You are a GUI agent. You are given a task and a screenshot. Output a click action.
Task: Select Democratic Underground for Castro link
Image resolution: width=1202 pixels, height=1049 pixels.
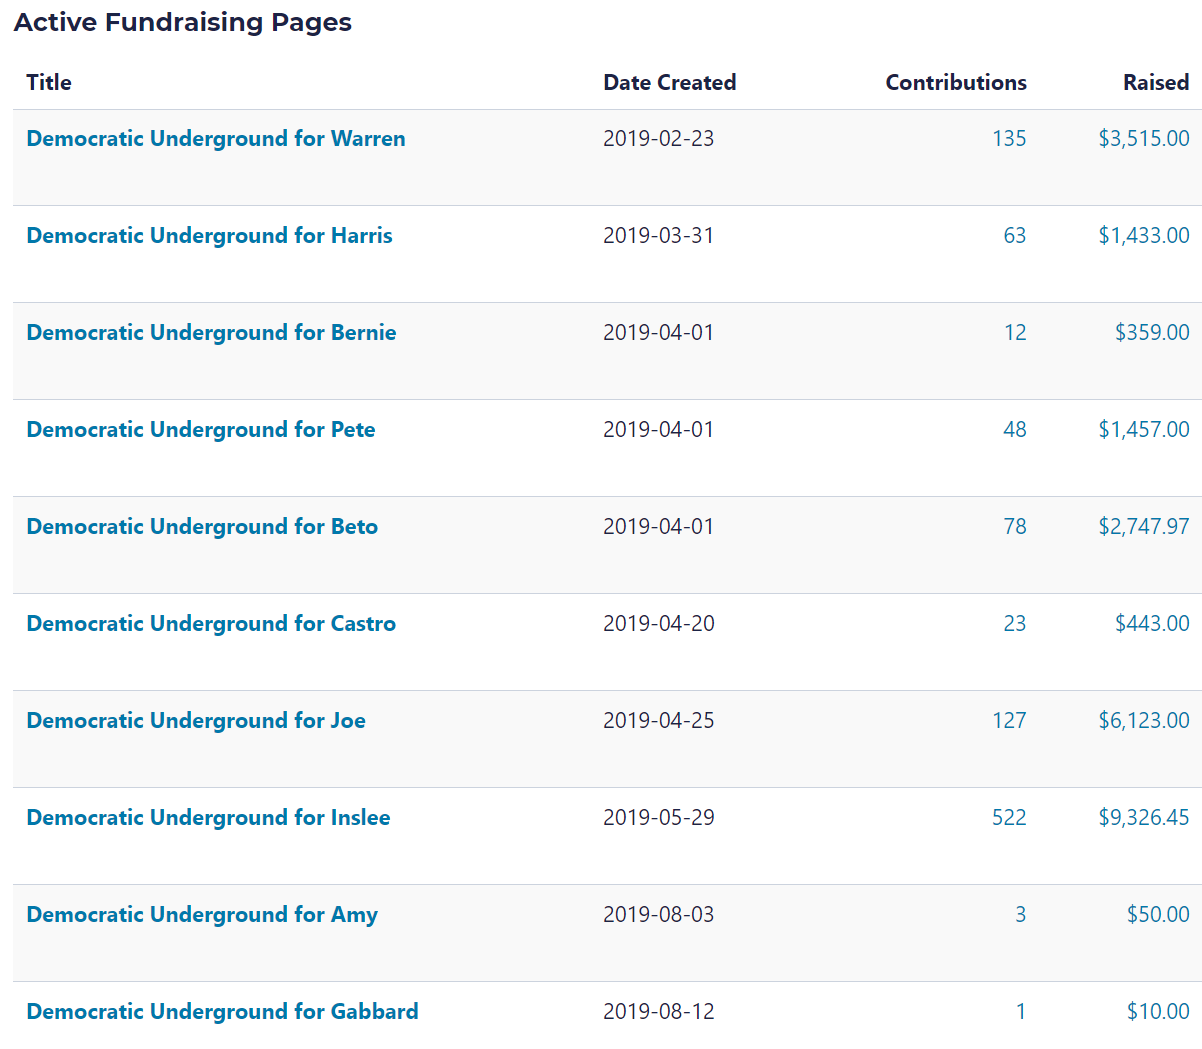tap(211, 624)
